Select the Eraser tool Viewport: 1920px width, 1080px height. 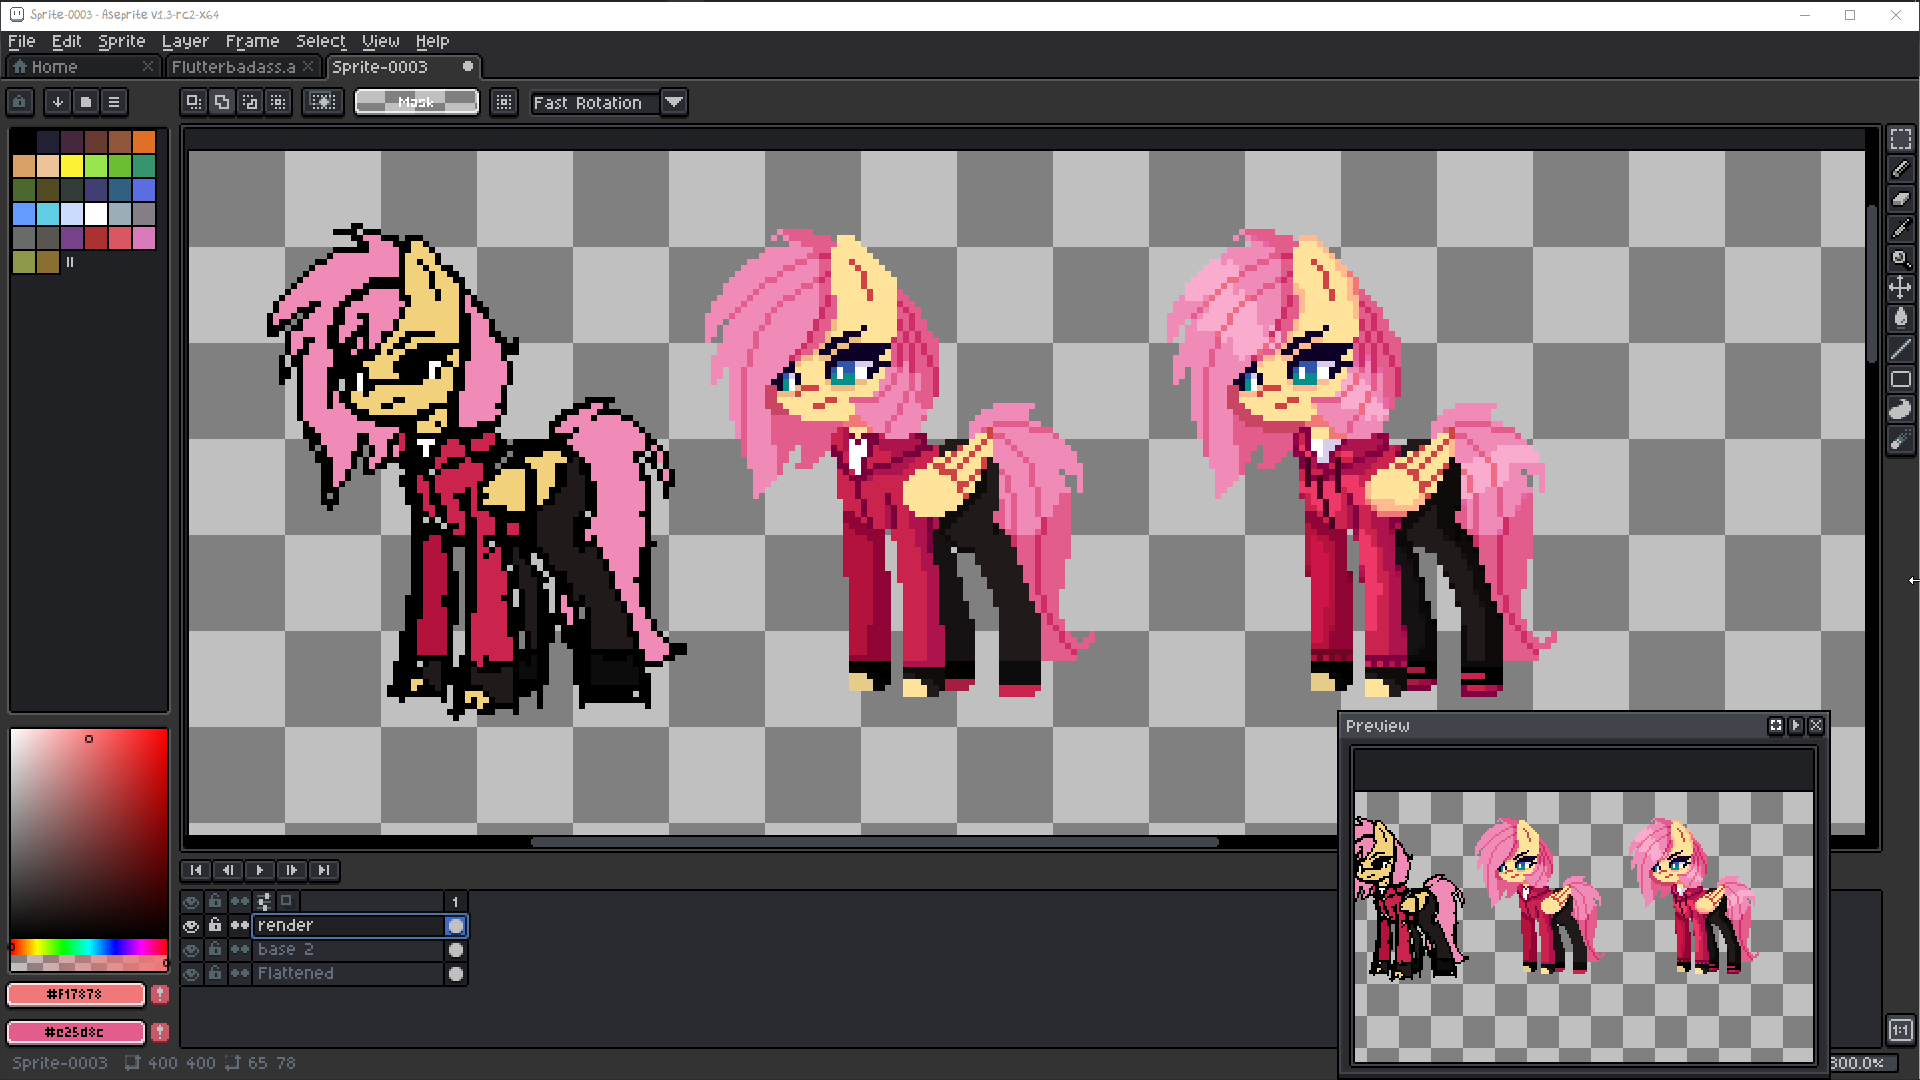[1900, 199]
